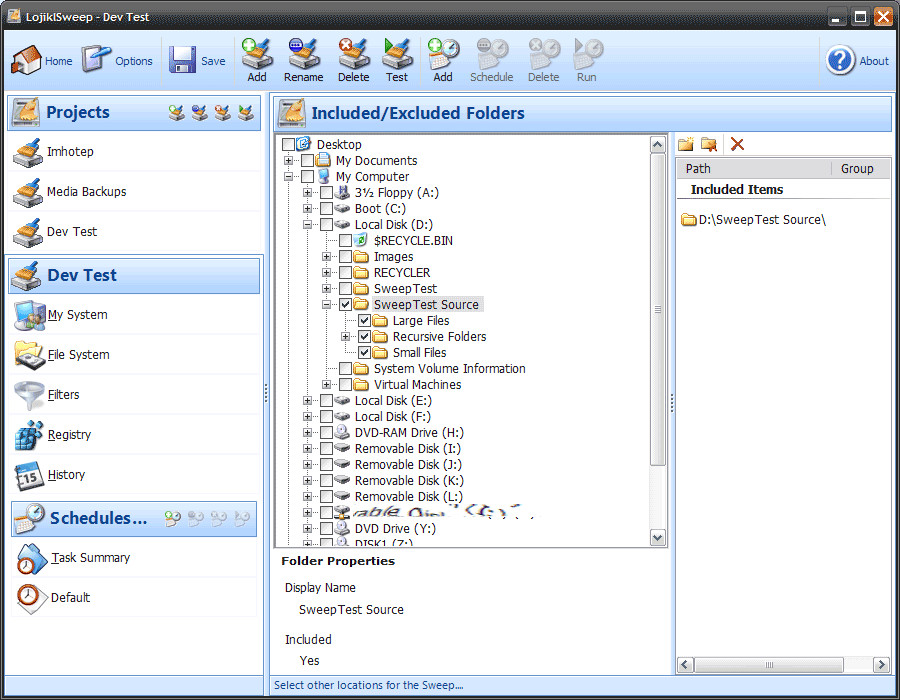Click the blue rename icon in Projects header

(200, 112)
